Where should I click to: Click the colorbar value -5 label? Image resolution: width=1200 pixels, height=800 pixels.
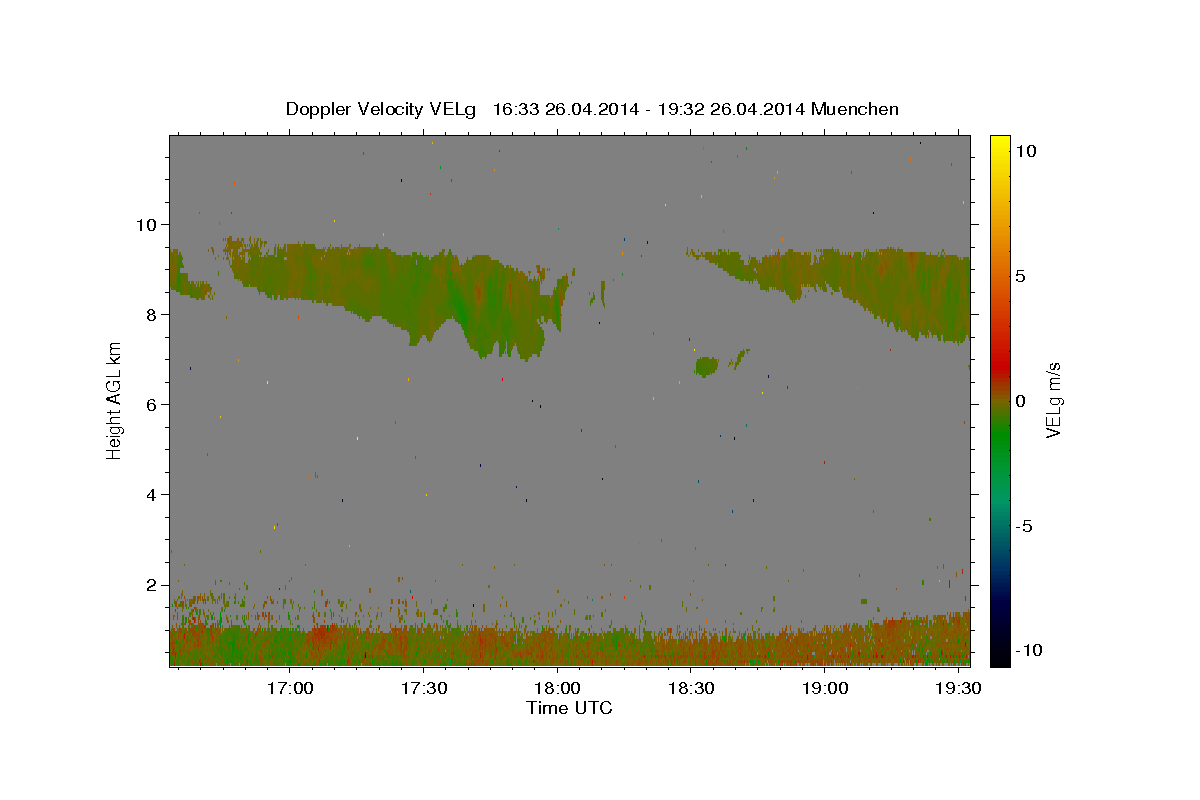pyautogui.click(x=1024, y=526)
